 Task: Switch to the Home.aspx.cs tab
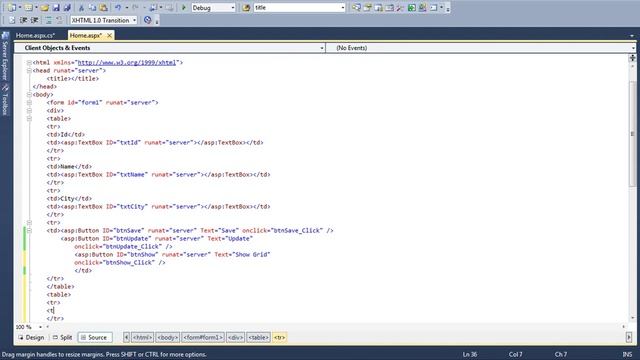35,36
